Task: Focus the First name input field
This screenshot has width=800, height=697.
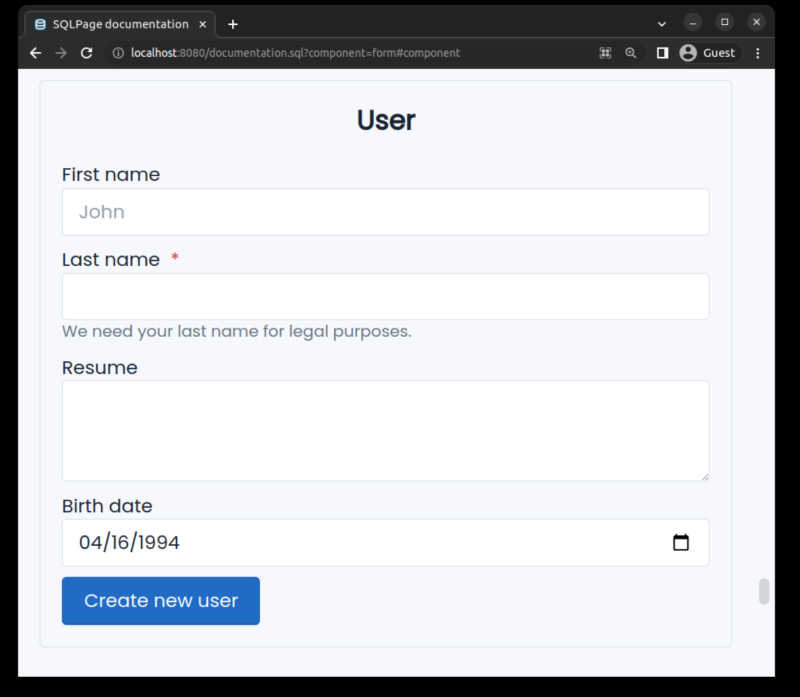Action: coord(386,212)
